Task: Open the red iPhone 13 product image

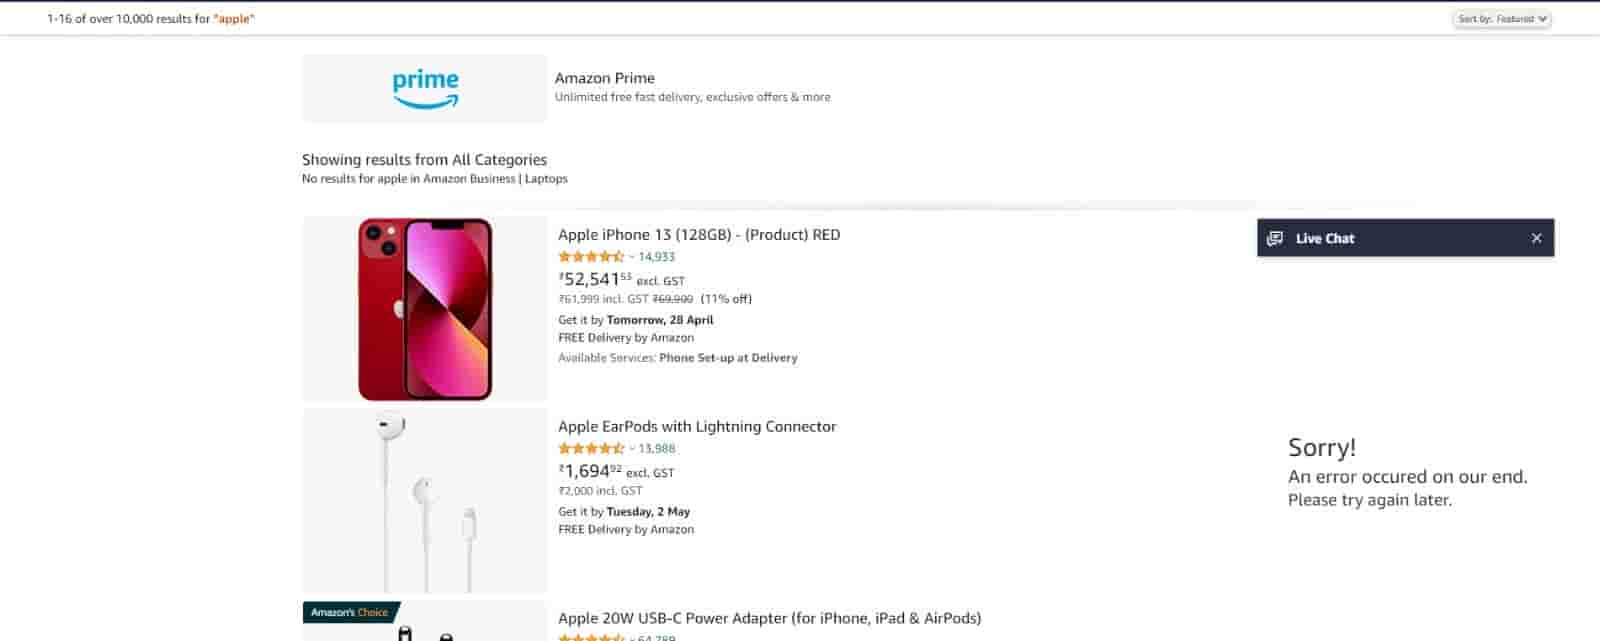Action: [425, 308]
